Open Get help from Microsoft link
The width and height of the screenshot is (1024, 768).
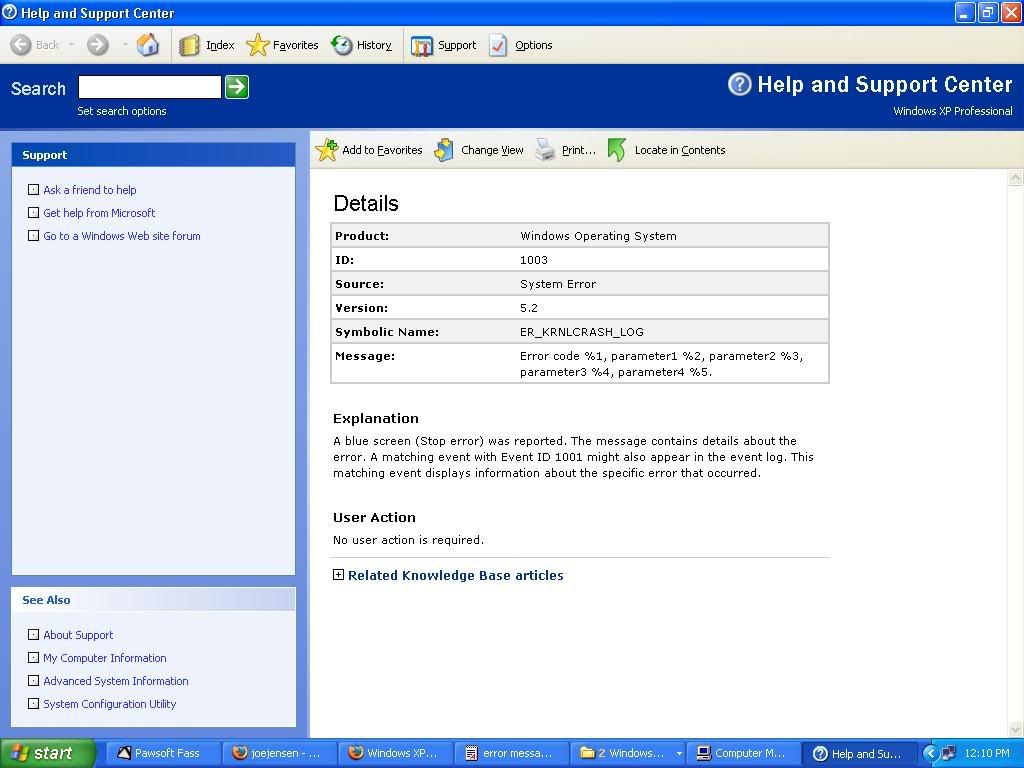point(99,213)
